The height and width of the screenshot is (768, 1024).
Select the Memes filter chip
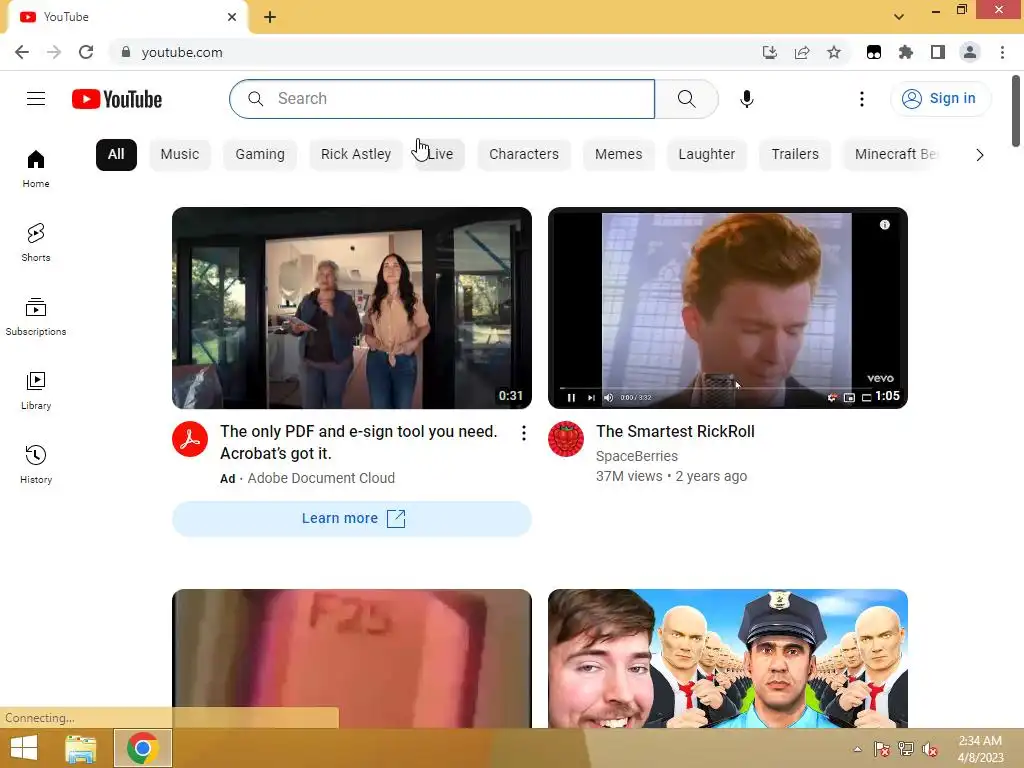(x=618, y=155)
